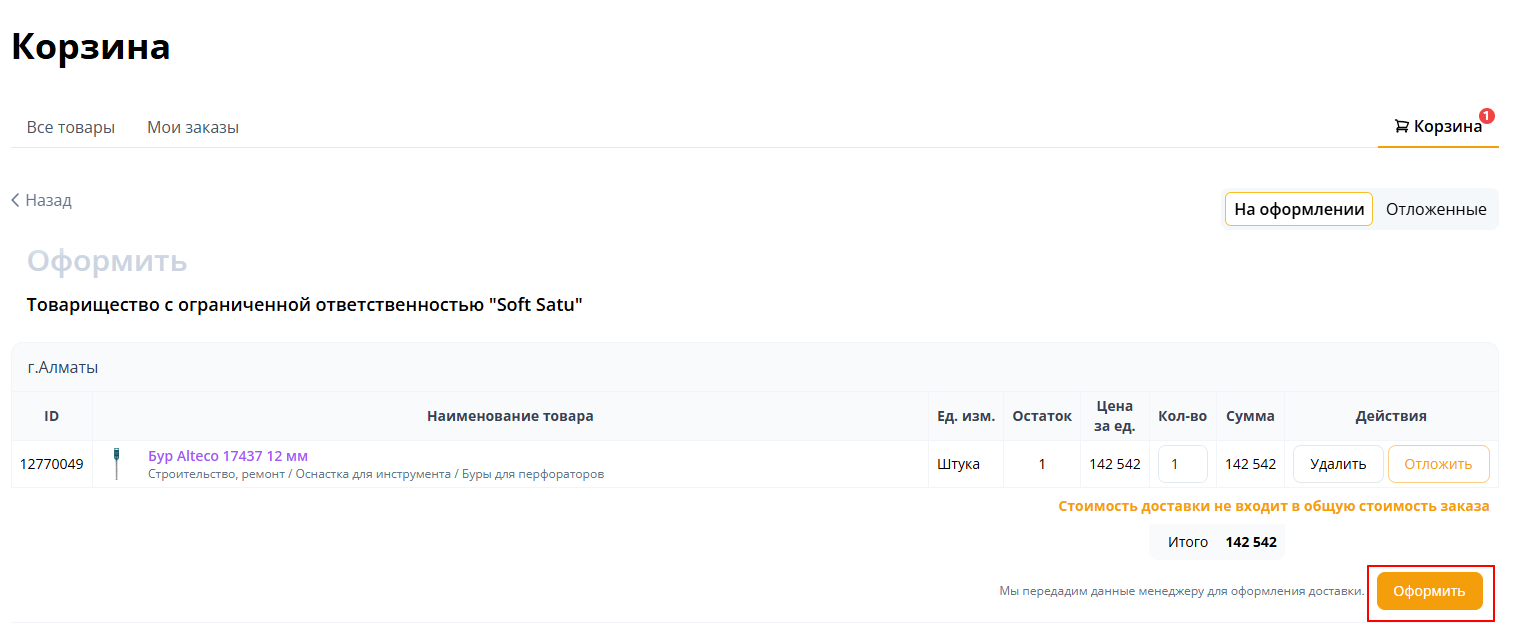The image size is (1521, 637).
Task: Go back using Назад link
Action: pyautogui.click(x=42, y=200)
